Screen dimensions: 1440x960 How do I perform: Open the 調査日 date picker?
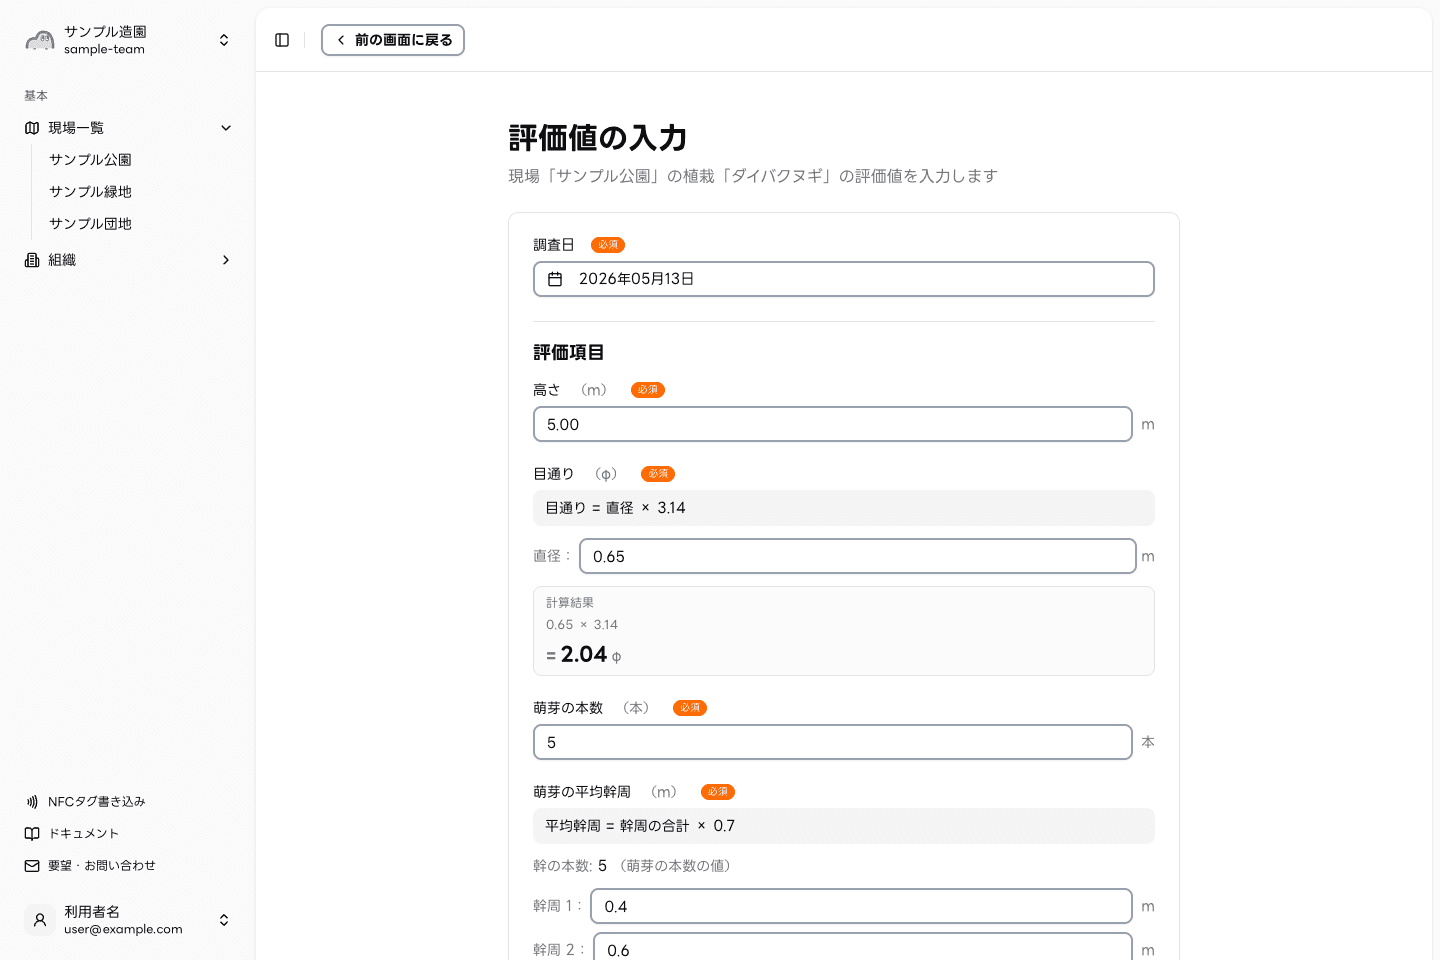pyautogui.click(x=844, y=279)
